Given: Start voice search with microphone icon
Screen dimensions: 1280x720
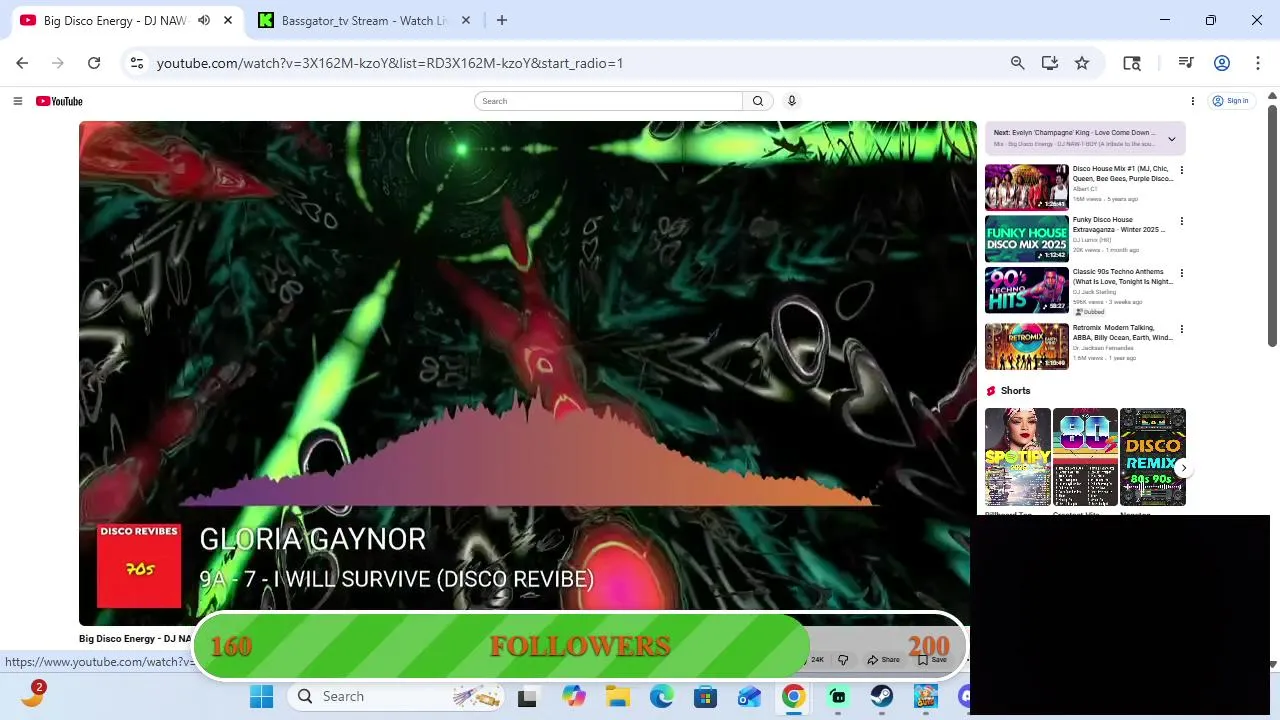Looking at the screenshot, I should coord(792,101).
